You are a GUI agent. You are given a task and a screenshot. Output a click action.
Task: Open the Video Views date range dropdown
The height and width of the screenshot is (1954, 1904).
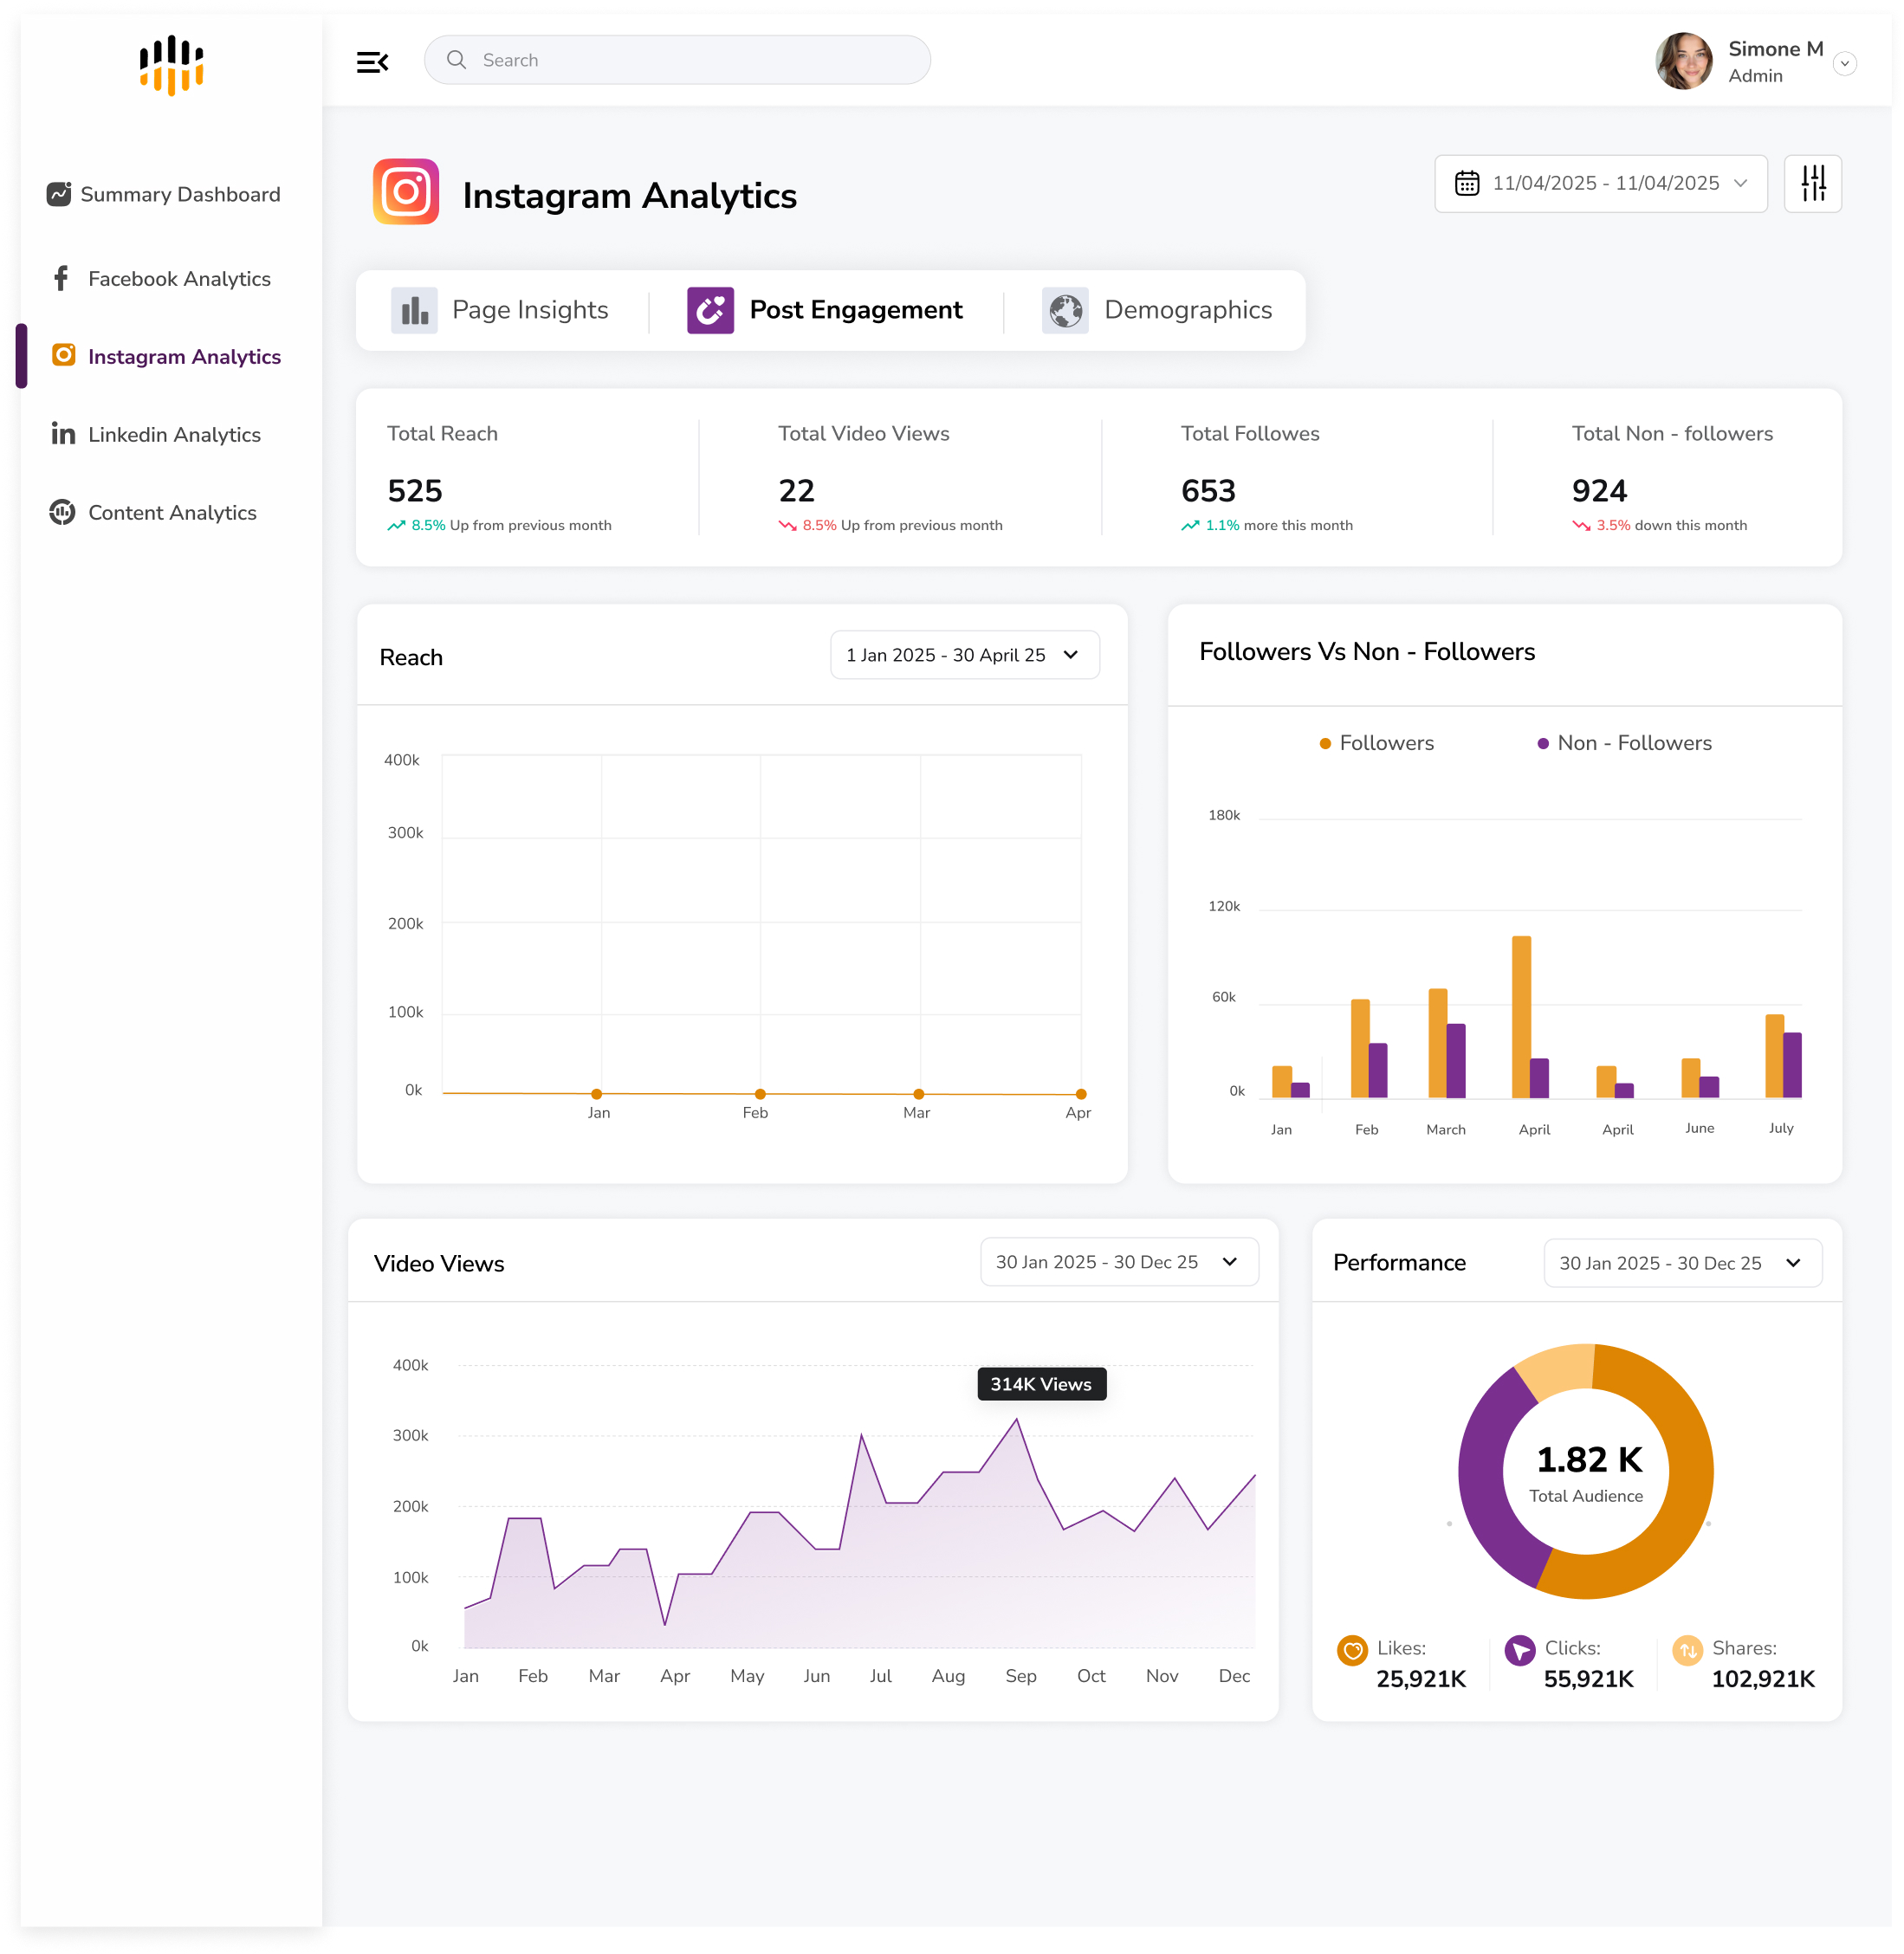pyautogui.click(x=1118, y=1262)
